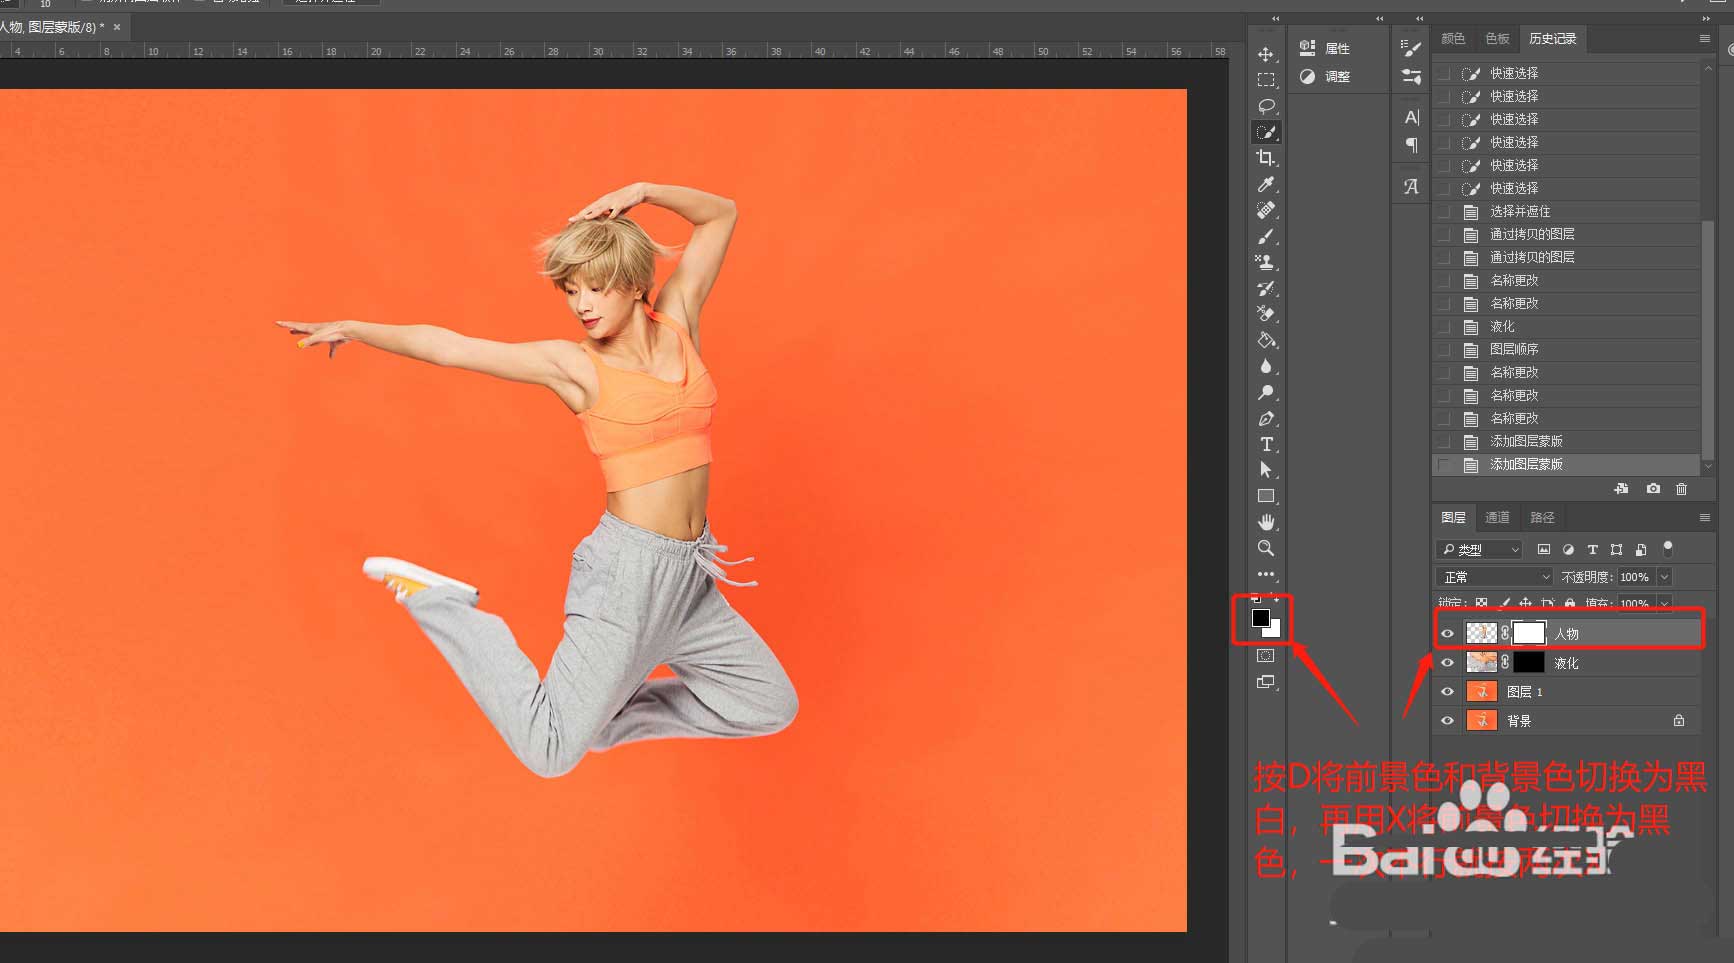Open the History panel options menu
This screenshot has width=1734, height=963.
(1704, 38)
